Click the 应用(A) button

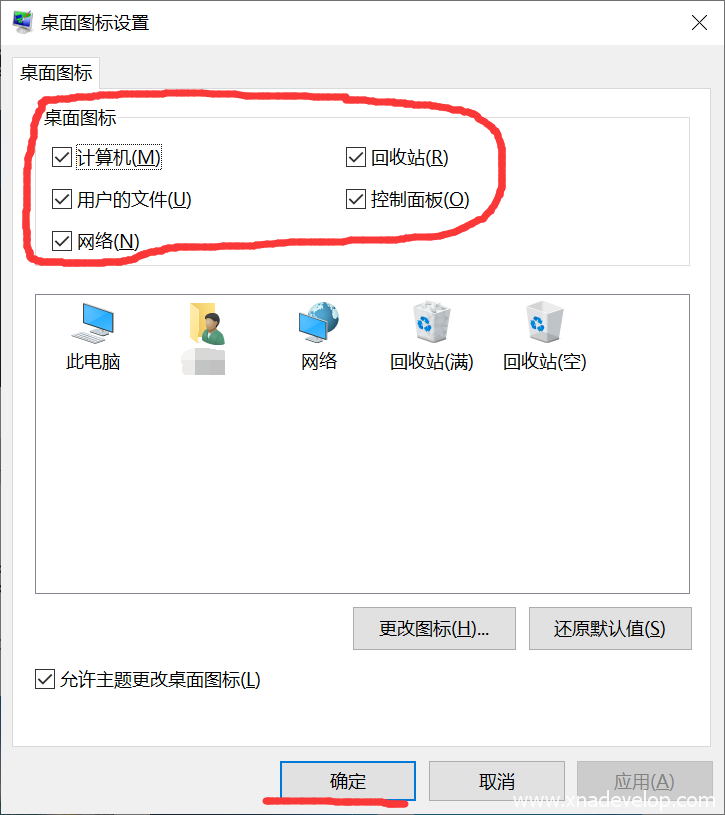click(644, 781)
